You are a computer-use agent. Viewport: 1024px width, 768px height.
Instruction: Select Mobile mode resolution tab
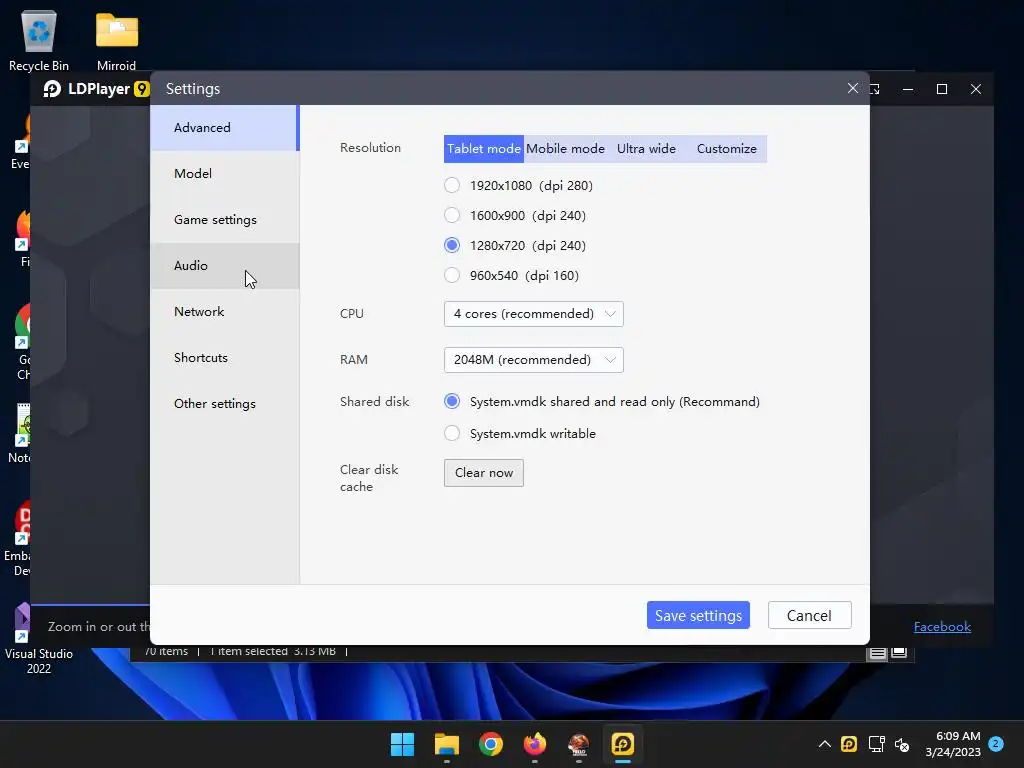[x=565, y=149]
